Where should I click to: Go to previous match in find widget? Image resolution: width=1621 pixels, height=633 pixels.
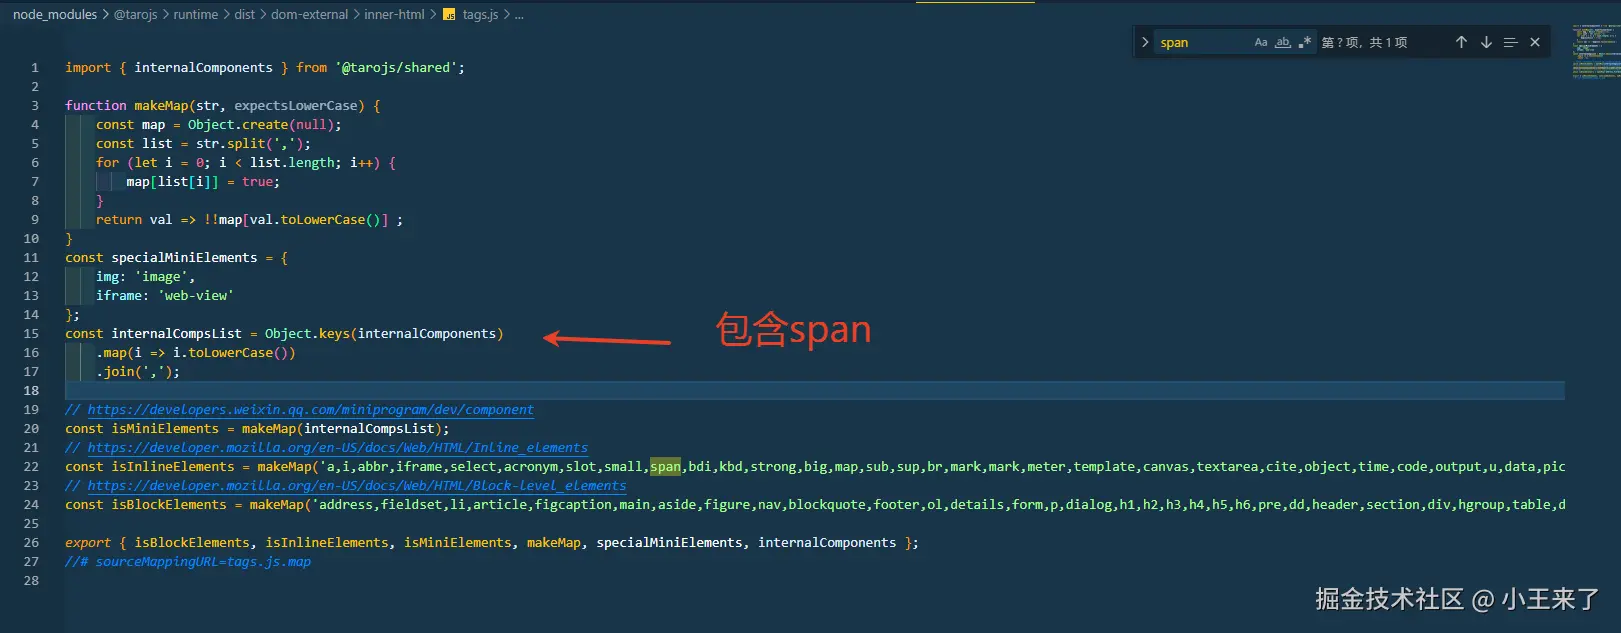click(1461, 42)
